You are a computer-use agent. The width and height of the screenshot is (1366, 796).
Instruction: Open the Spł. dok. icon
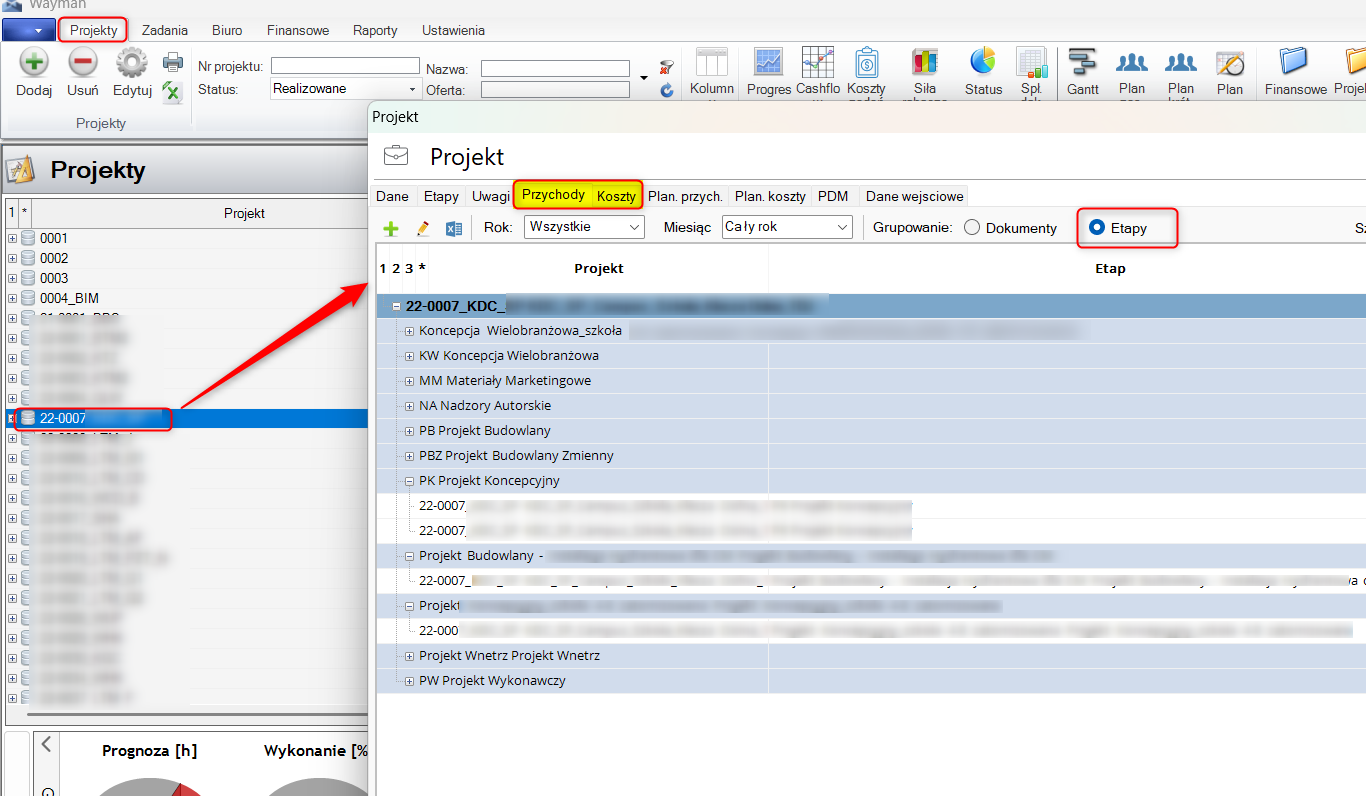tap(1031, 63)
